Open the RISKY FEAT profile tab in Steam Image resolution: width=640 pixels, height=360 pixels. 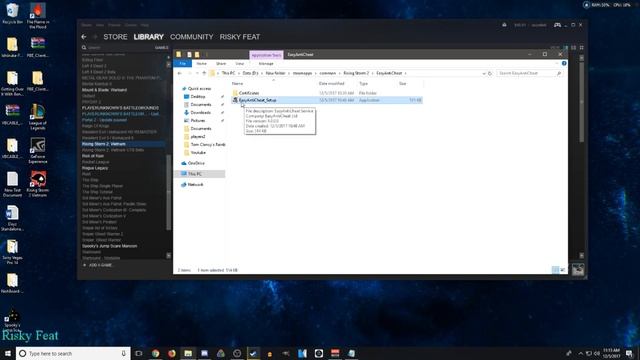point(240,37)
